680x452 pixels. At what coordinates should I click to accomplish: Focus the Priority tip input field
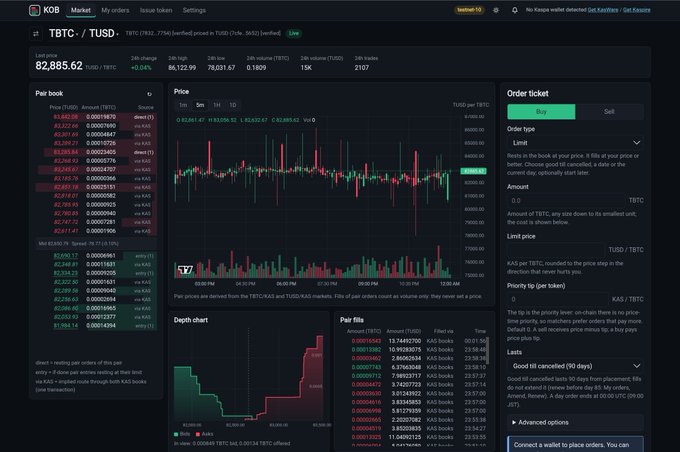coord(558,299)
